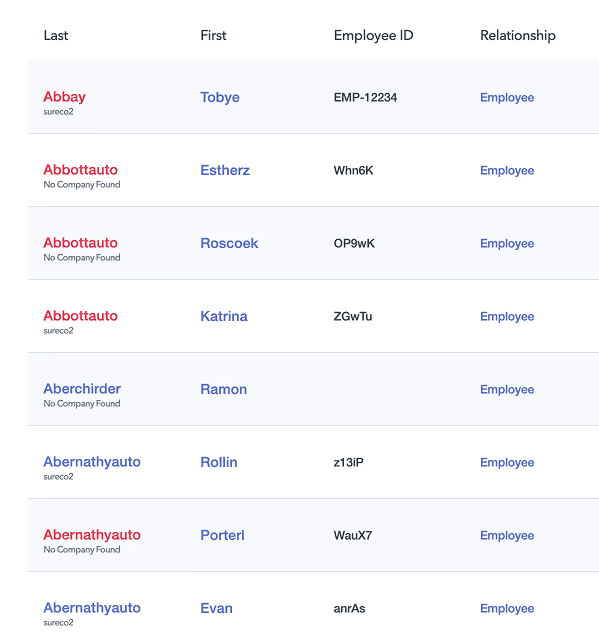
Task: Sort by the First column header
Action: (213, 35)
